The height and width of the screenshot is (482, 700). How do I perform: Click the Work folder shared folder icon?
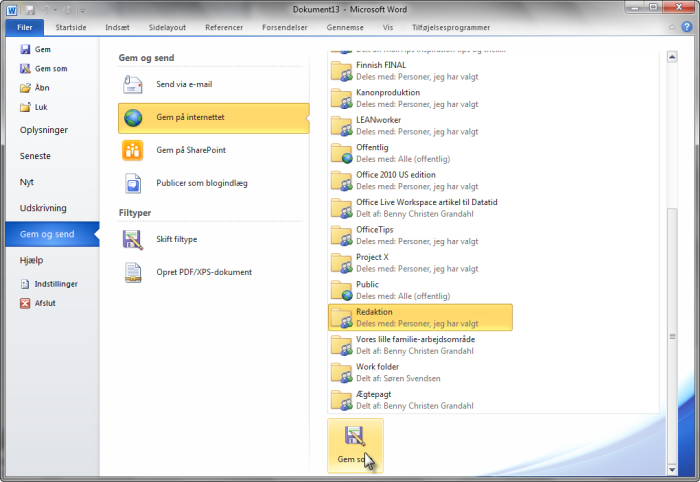(x=342, y=373)
